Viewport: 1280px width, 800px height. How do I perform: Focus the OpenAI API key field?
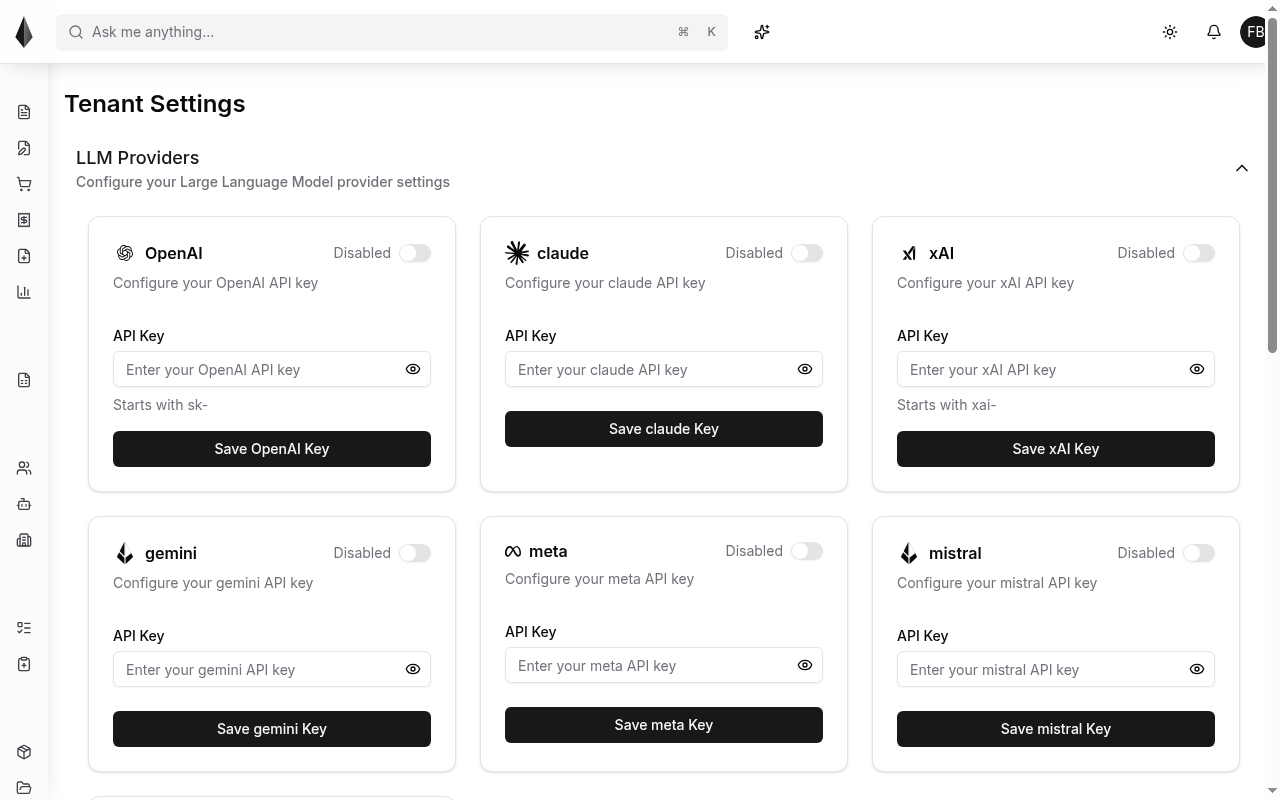272,370
